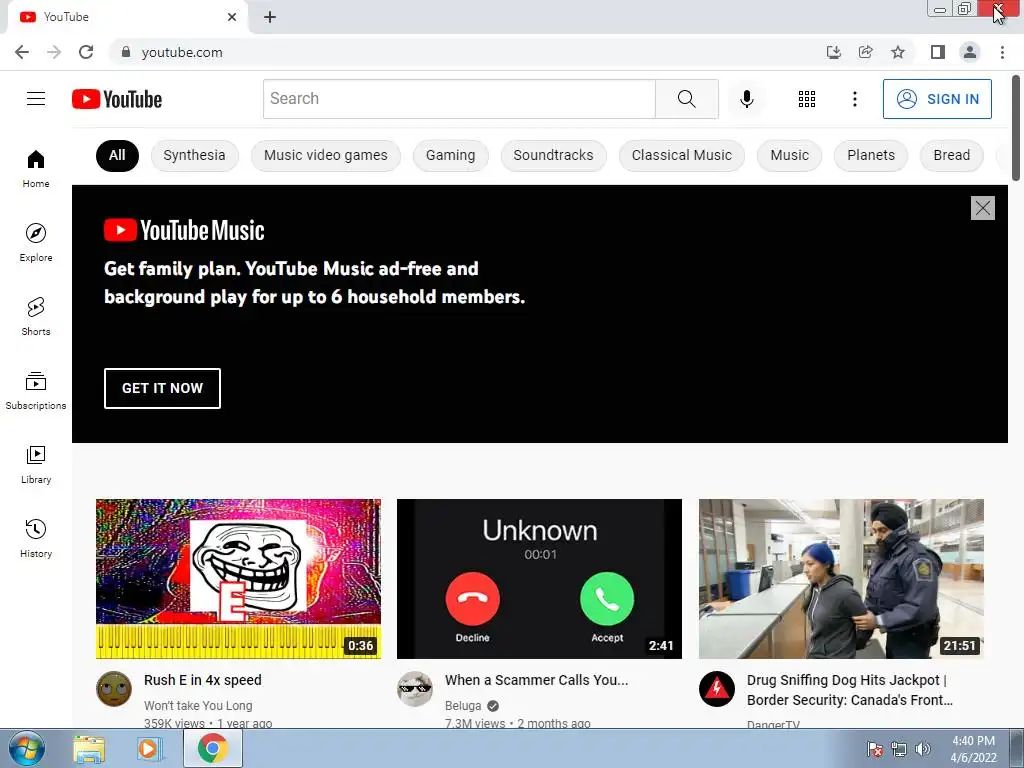
Task: Click the YouTube logo
Action: pos(117,99)
